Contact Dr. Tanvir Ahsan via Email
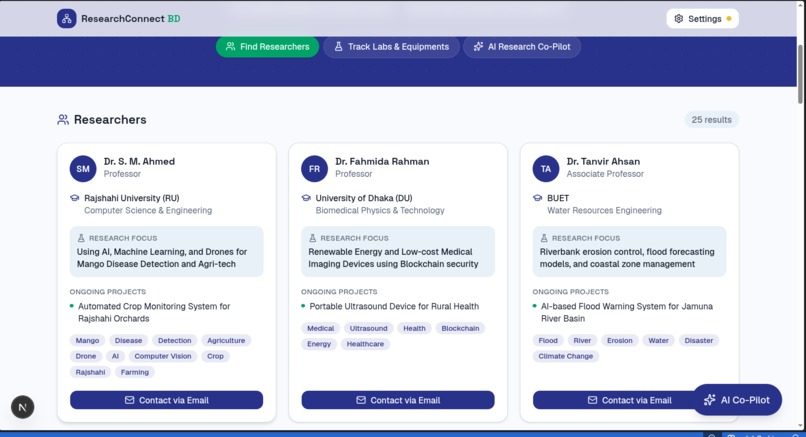Viewport: 806px width, 437px height. [x=612, y=400]
